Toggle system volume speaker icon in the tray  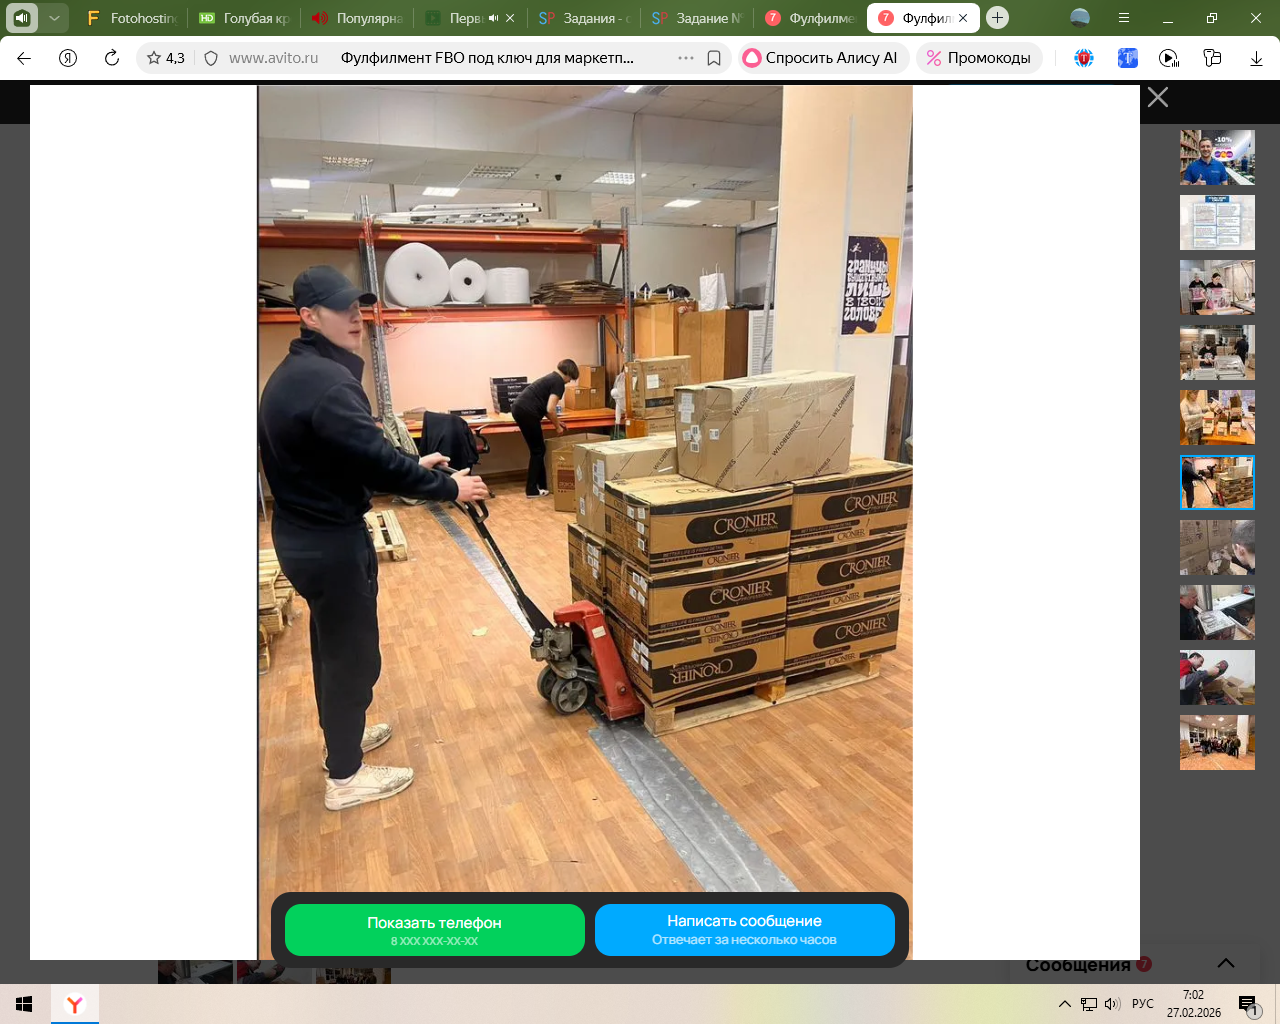click(1112, 1004)
